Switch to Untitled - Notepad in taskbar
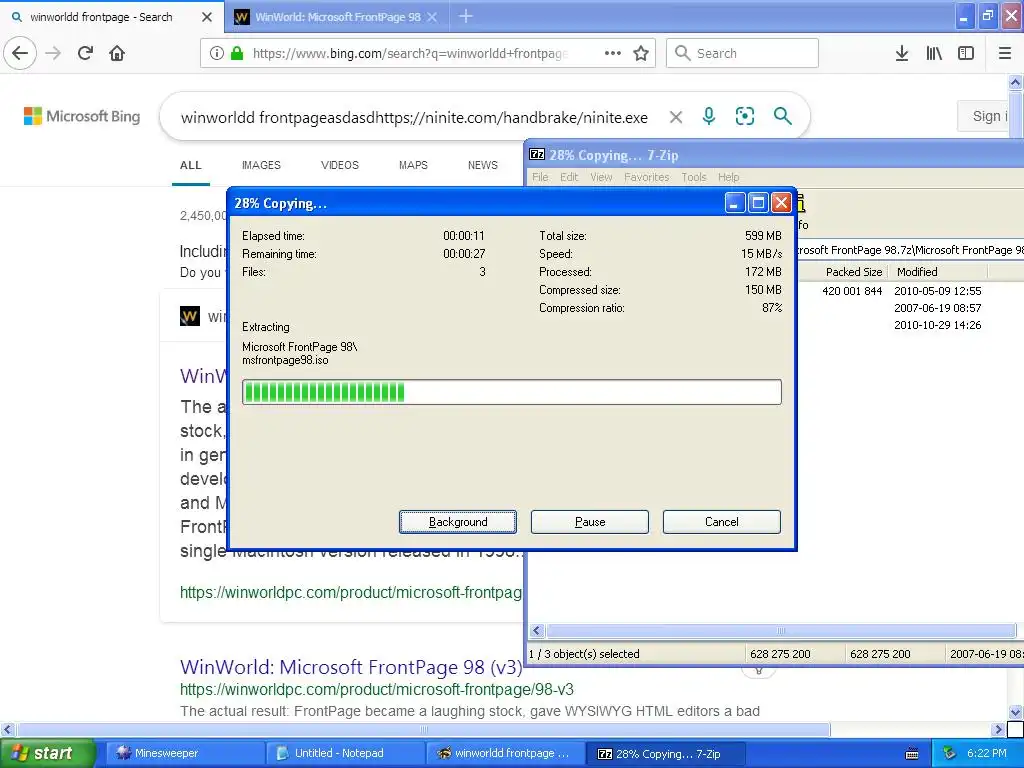 click(x=345, y=754)
